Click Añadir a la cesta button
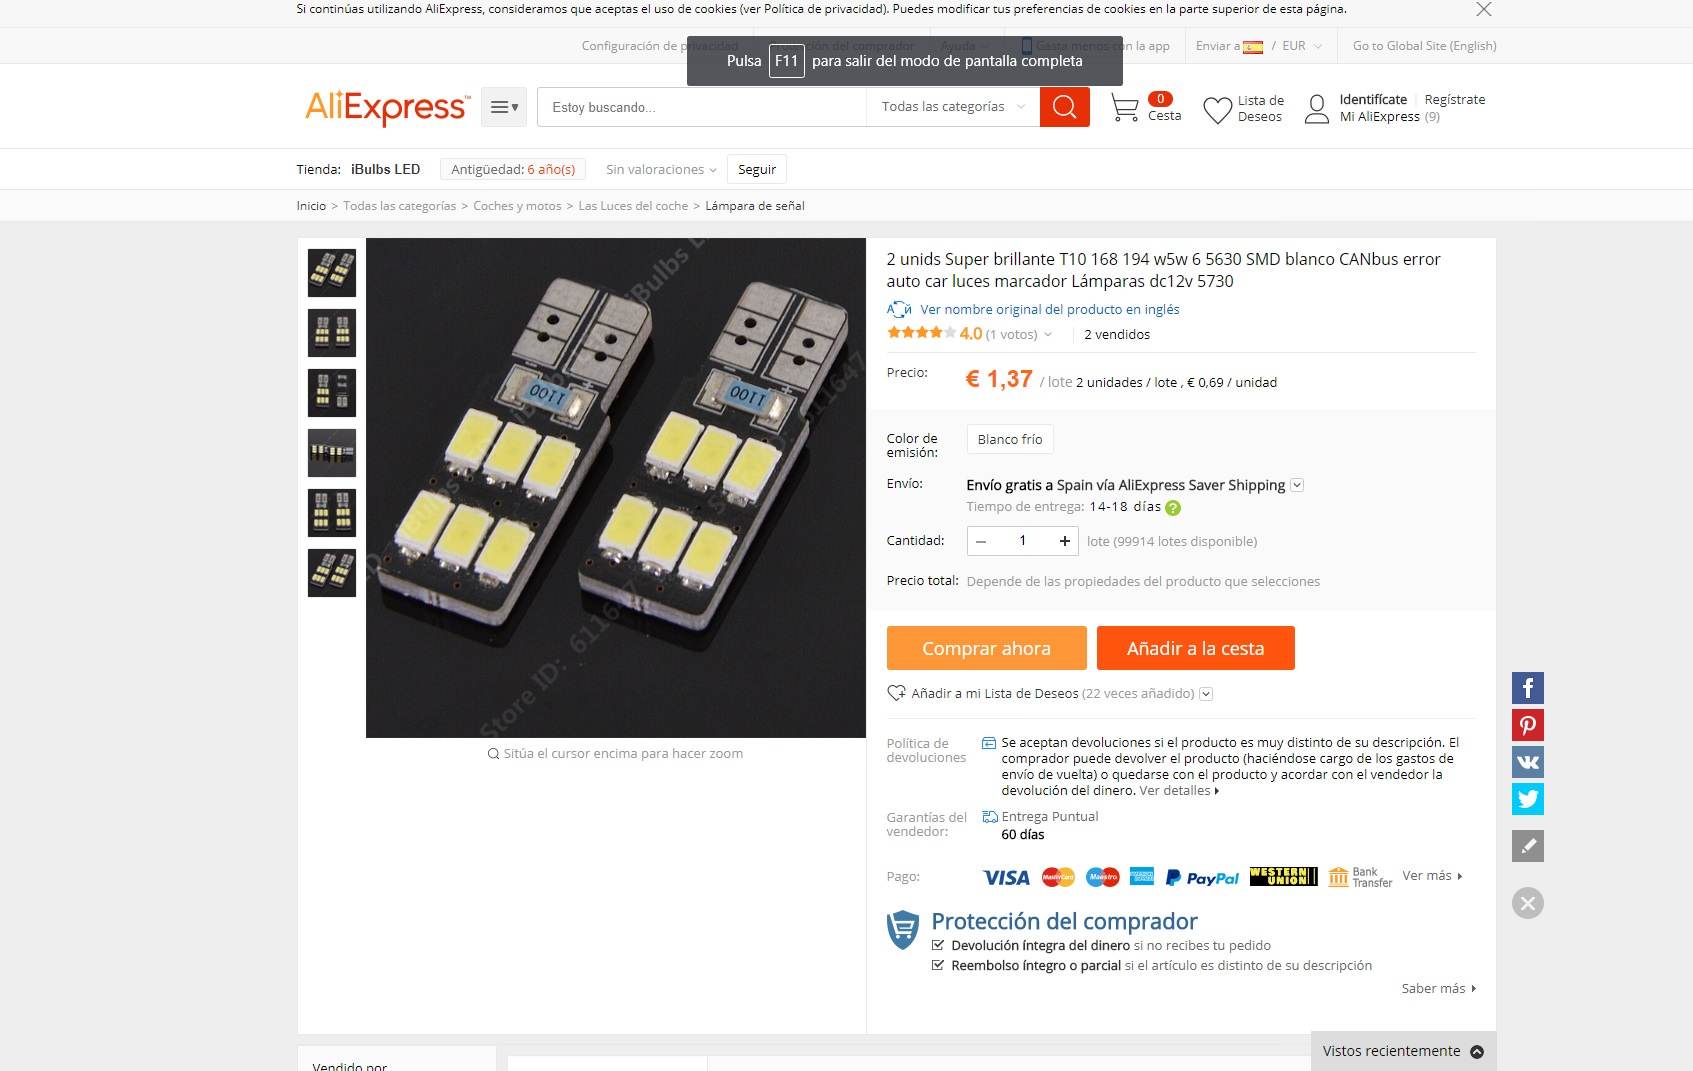 pos(1195,648)
